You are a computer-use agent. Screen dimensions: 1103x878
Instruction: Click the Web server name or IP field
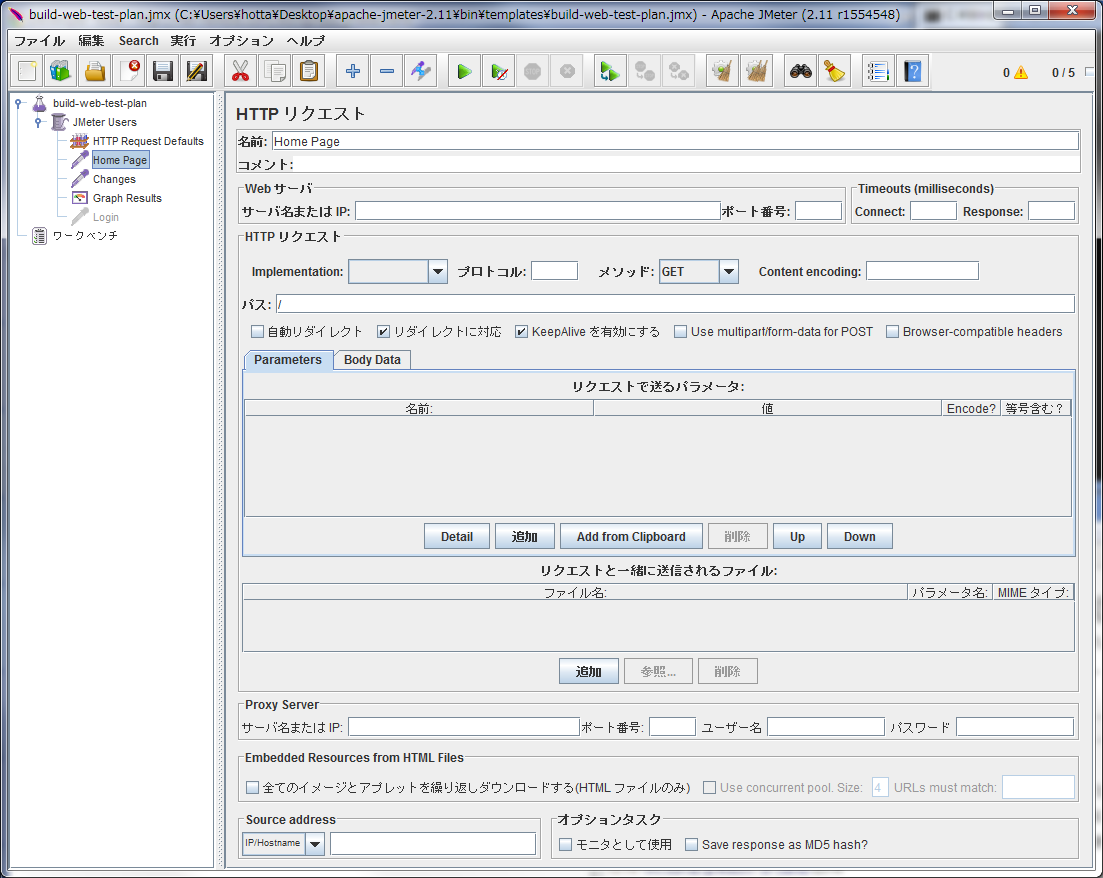(x=537, y=210)
